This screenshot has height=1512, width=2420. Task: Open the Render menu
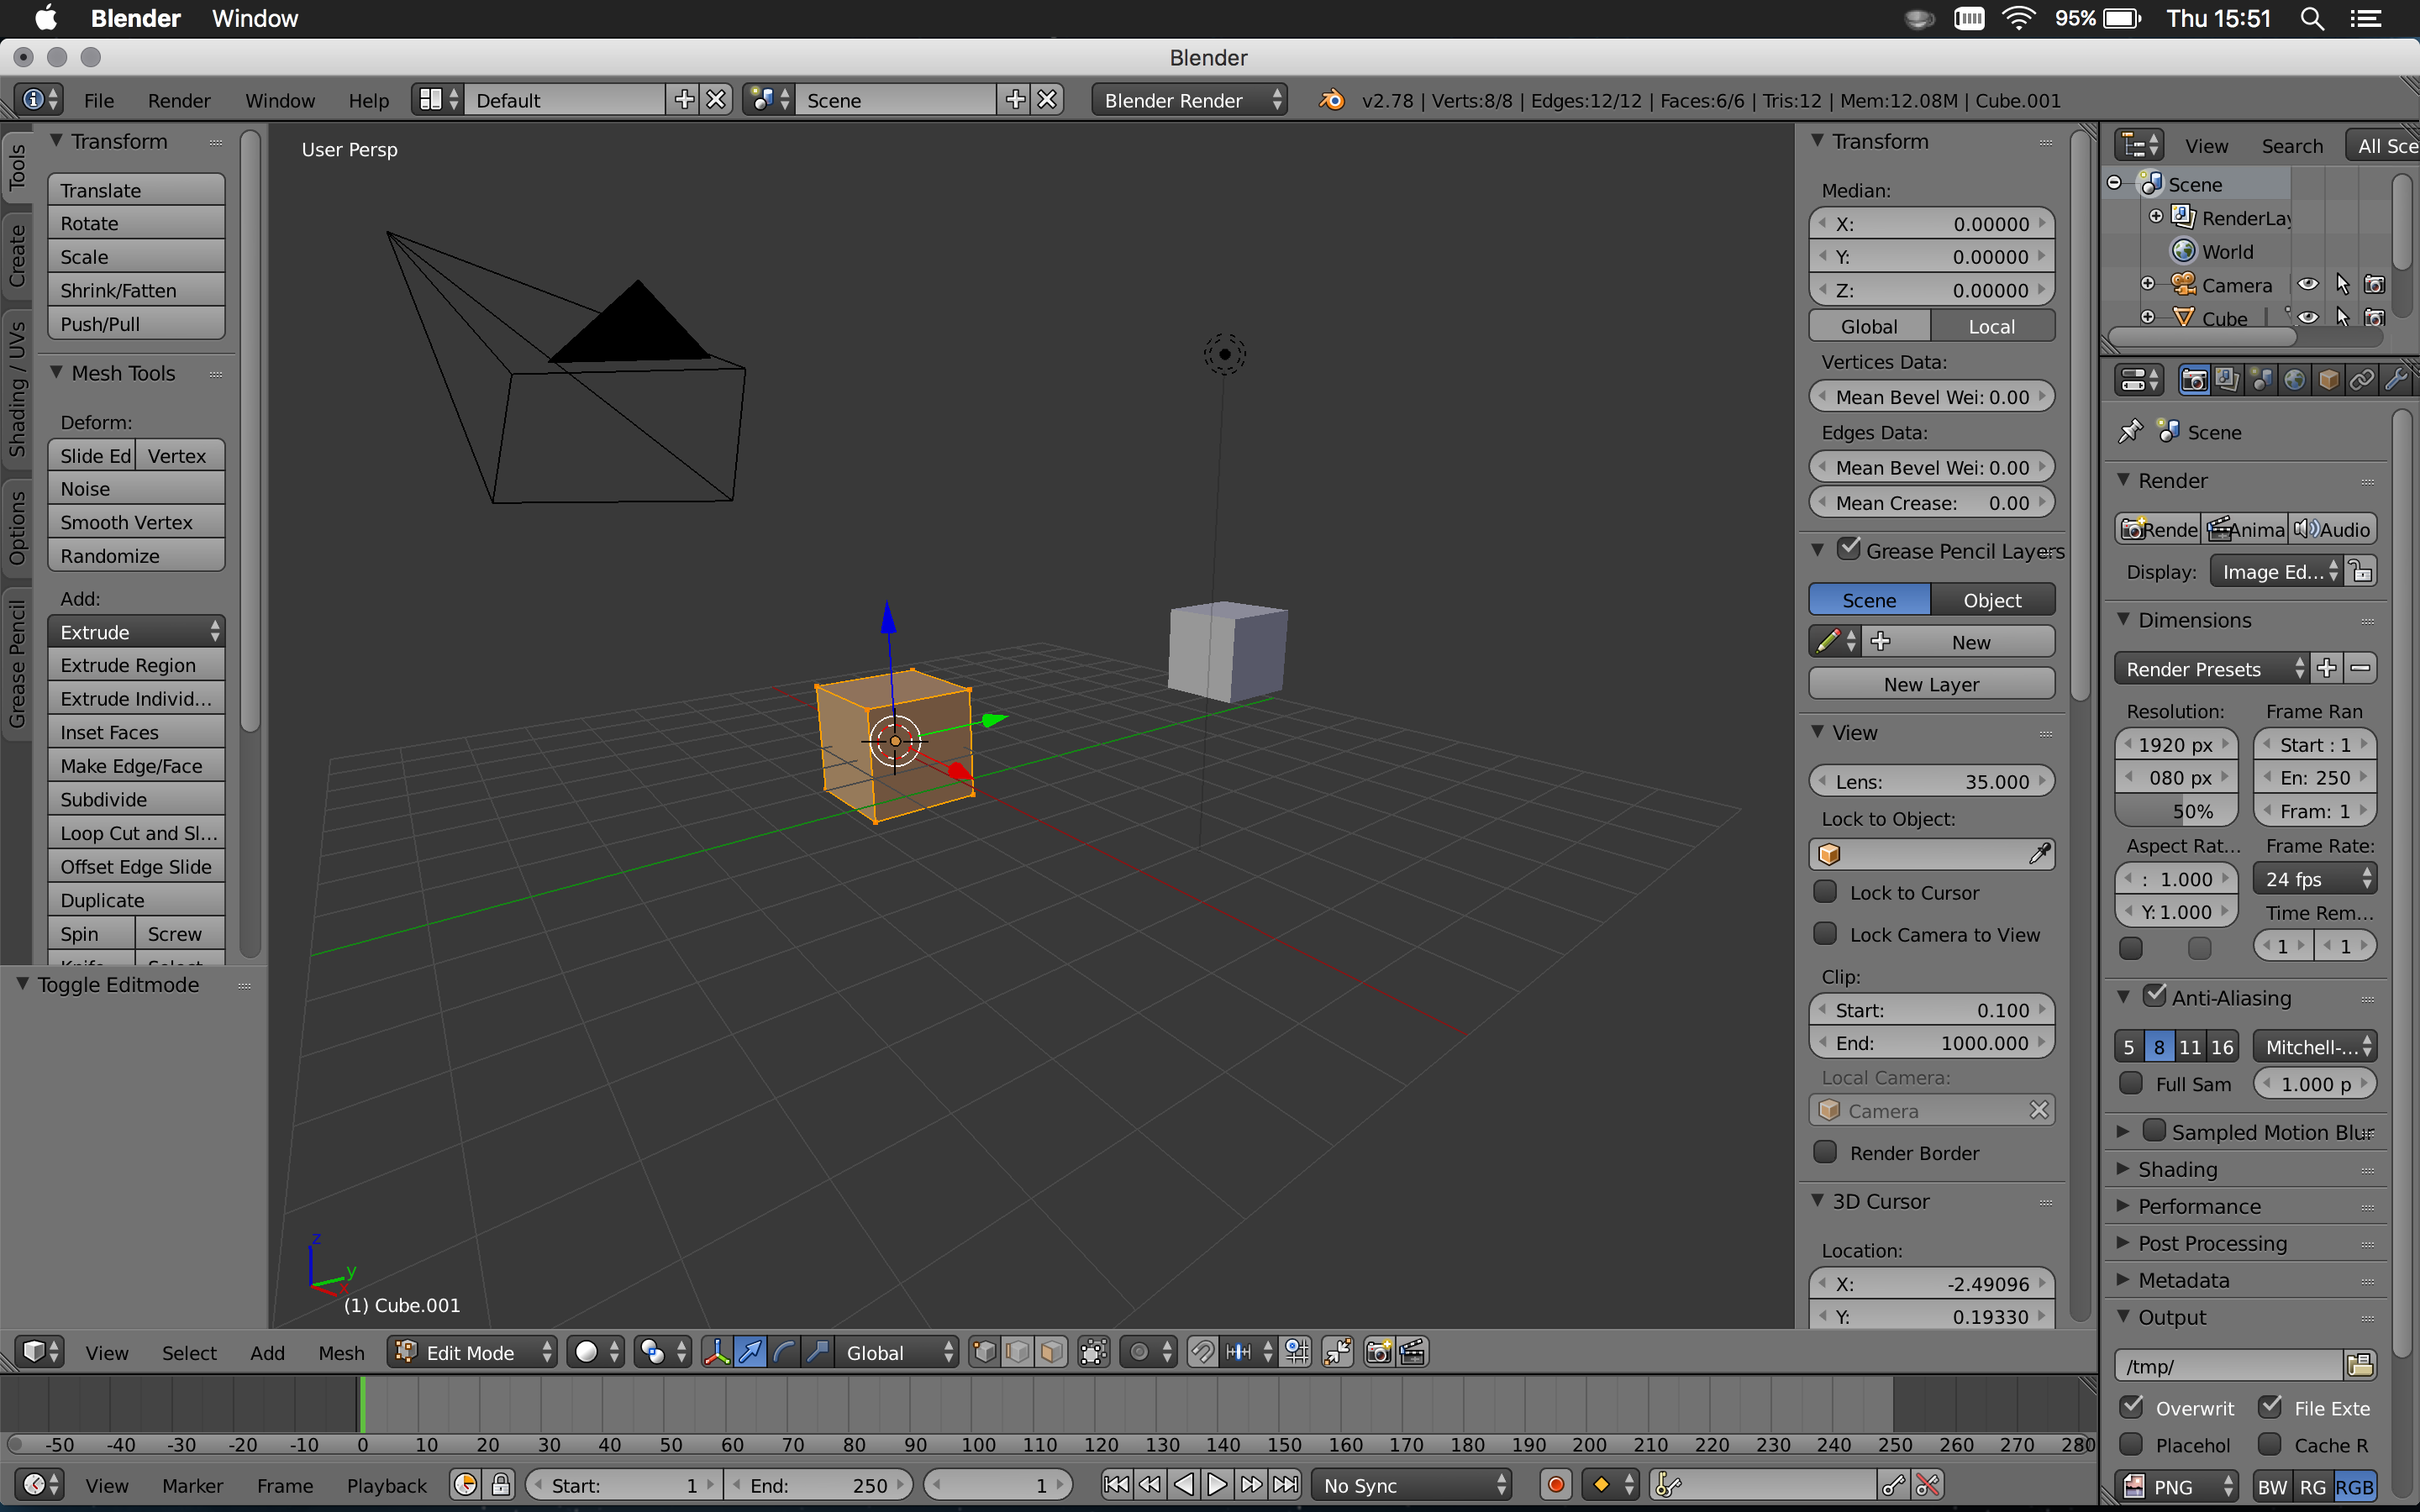[178, 100]
